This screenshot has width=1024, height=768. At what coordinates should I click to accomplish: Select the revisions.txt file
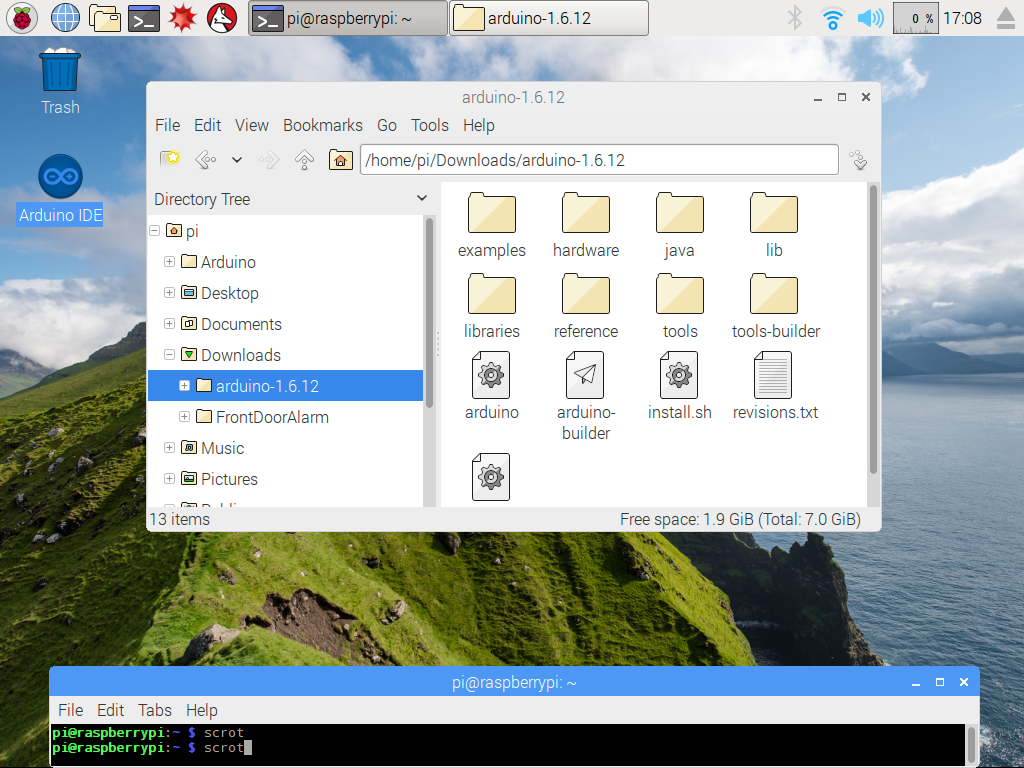tap(774, 386)
